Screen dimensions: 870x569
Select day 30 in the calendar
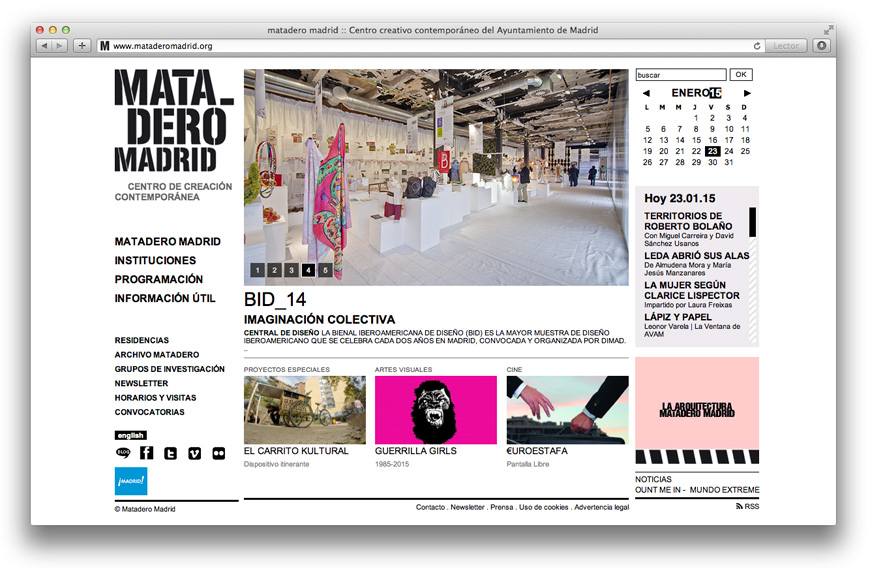712,162
